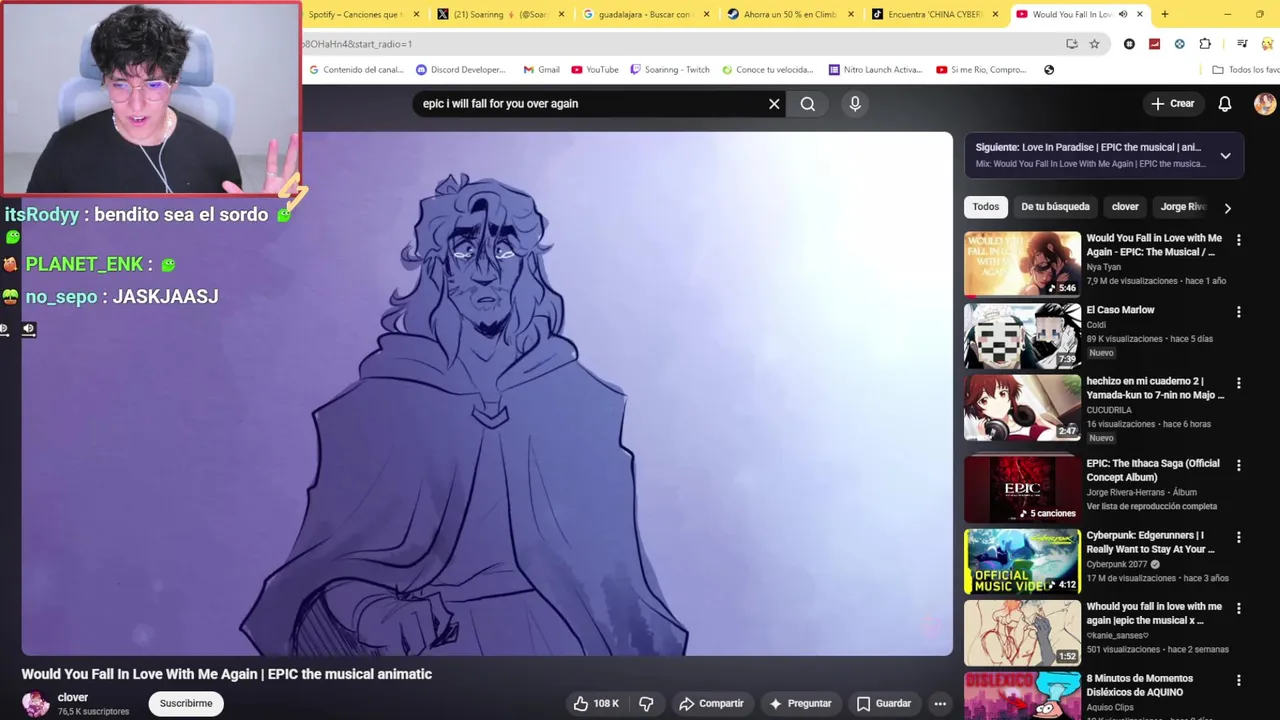Bookmark this page with star icon
The height and width of the screenshot is (720, 1280).
[1094, 44]
